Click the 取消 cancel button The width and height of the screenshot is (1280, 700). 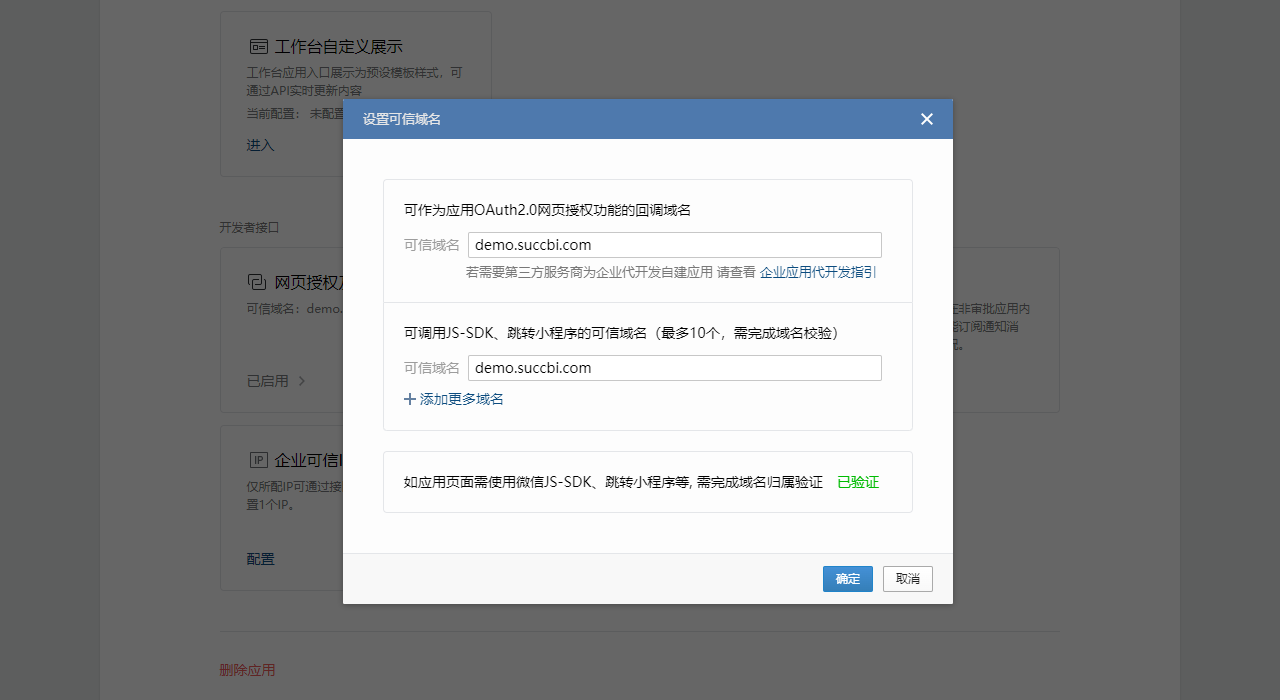907,578
